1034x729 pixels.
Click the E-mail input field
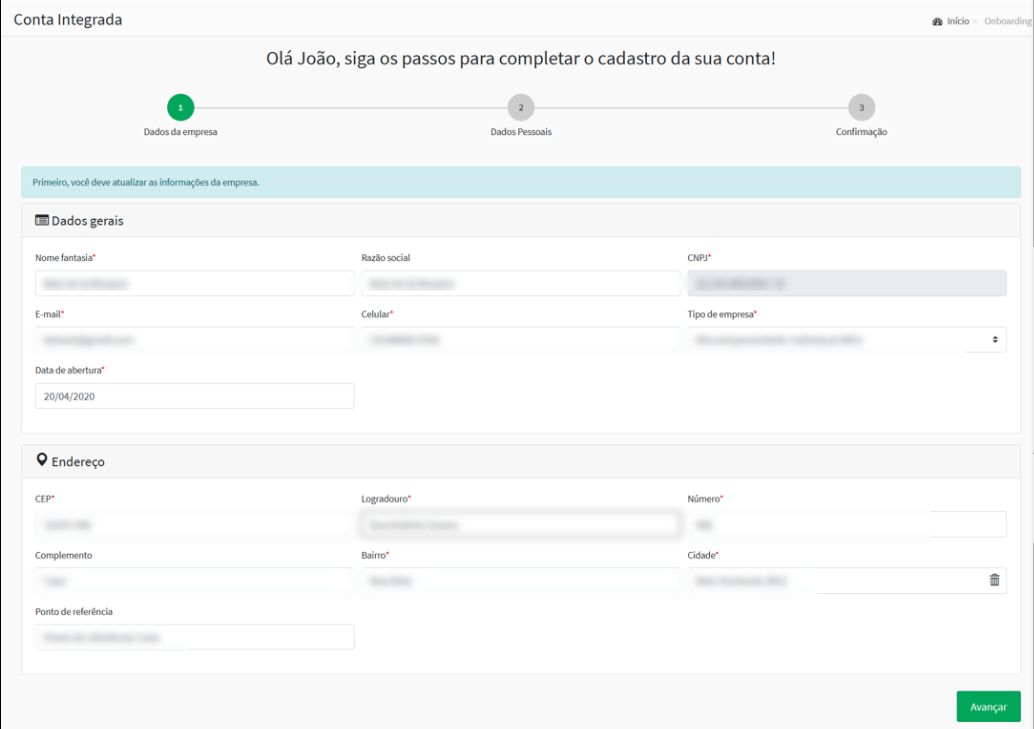(x=194, y=340)
